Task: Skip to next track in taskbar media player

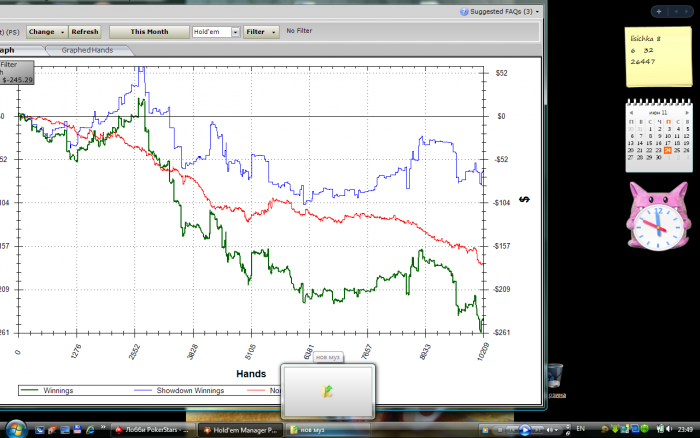Action: [x=537, y=430]
